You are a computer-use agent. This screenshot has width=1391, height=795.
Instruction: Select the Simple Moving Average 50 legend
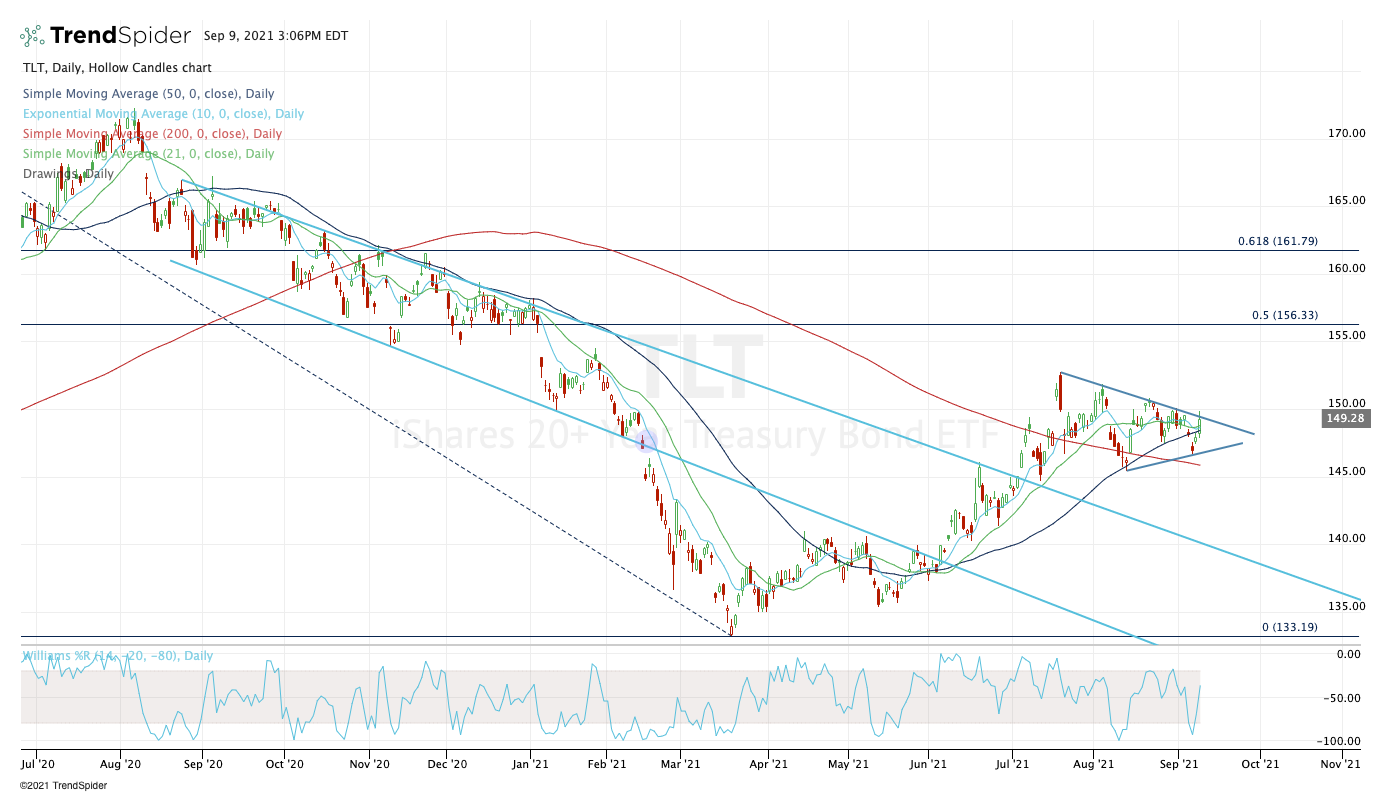(x=150, y=94)
